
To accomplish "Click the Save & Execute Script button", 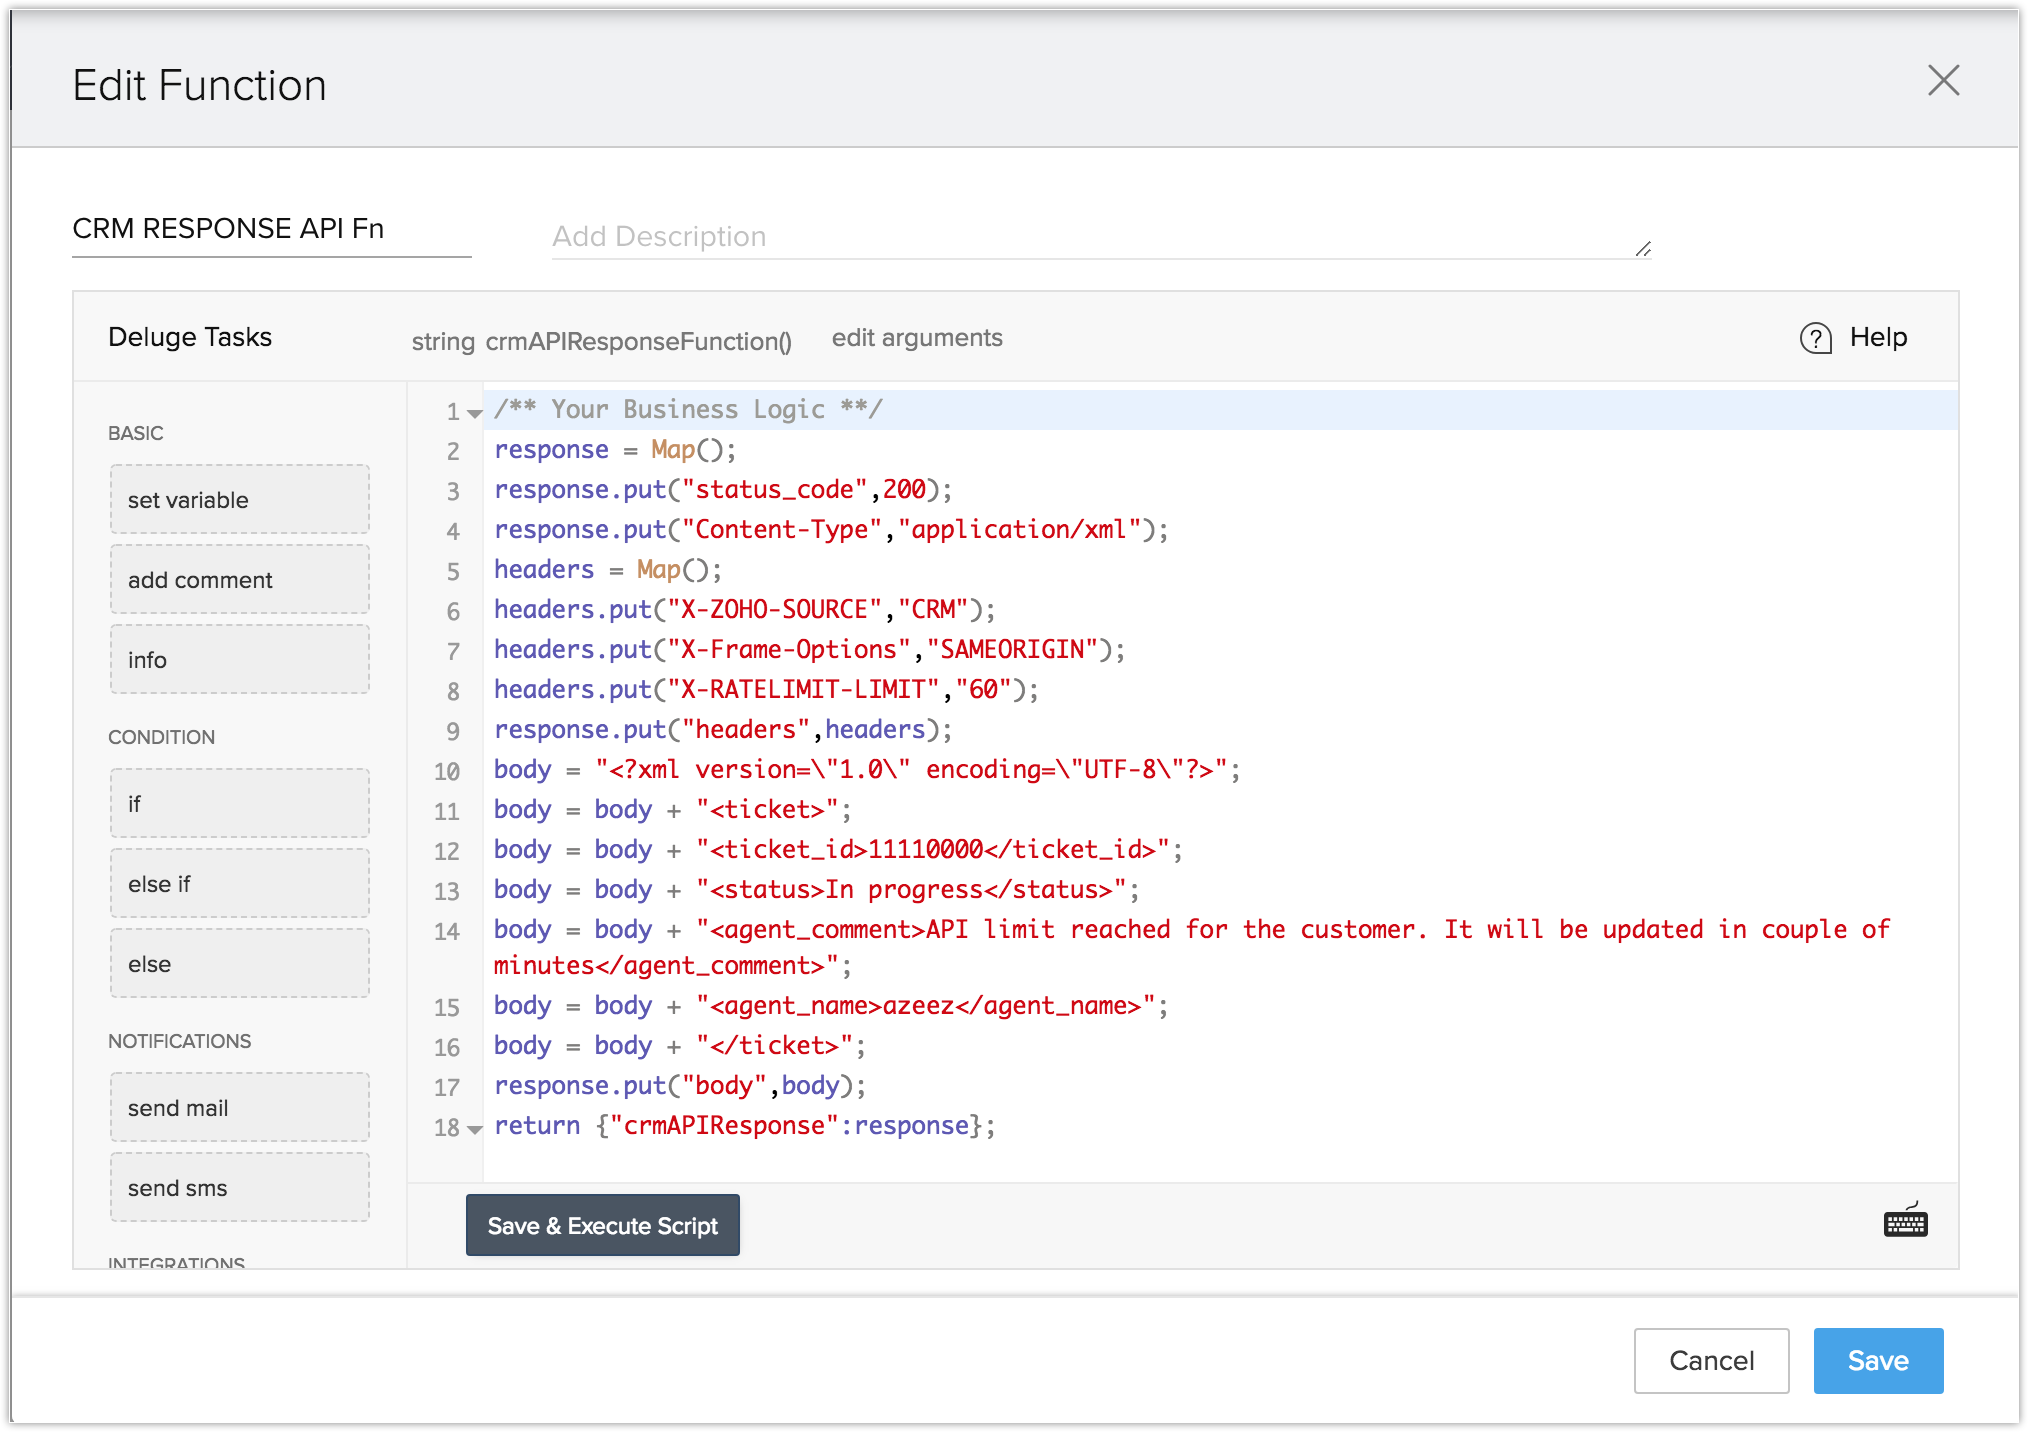I will tap(602, 1225).
